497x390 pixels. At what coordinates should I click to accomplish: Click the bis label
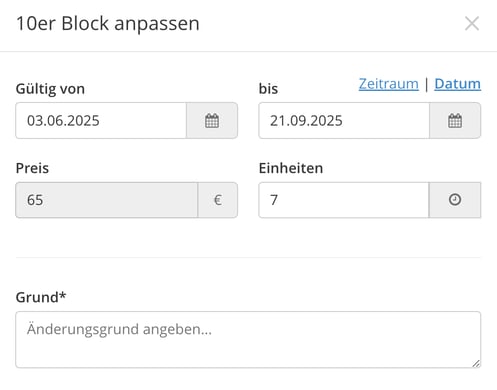(268, 89)
